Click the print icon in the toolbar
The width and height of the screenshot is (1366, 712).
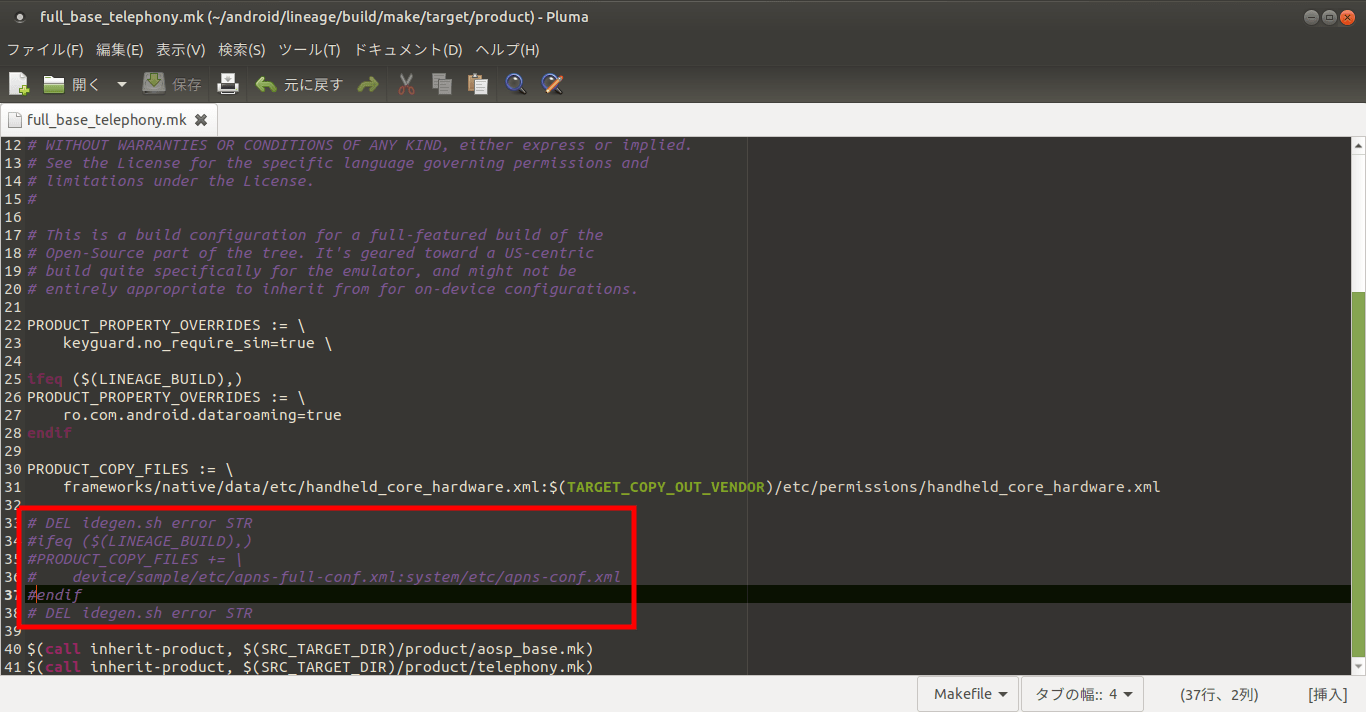228,85
